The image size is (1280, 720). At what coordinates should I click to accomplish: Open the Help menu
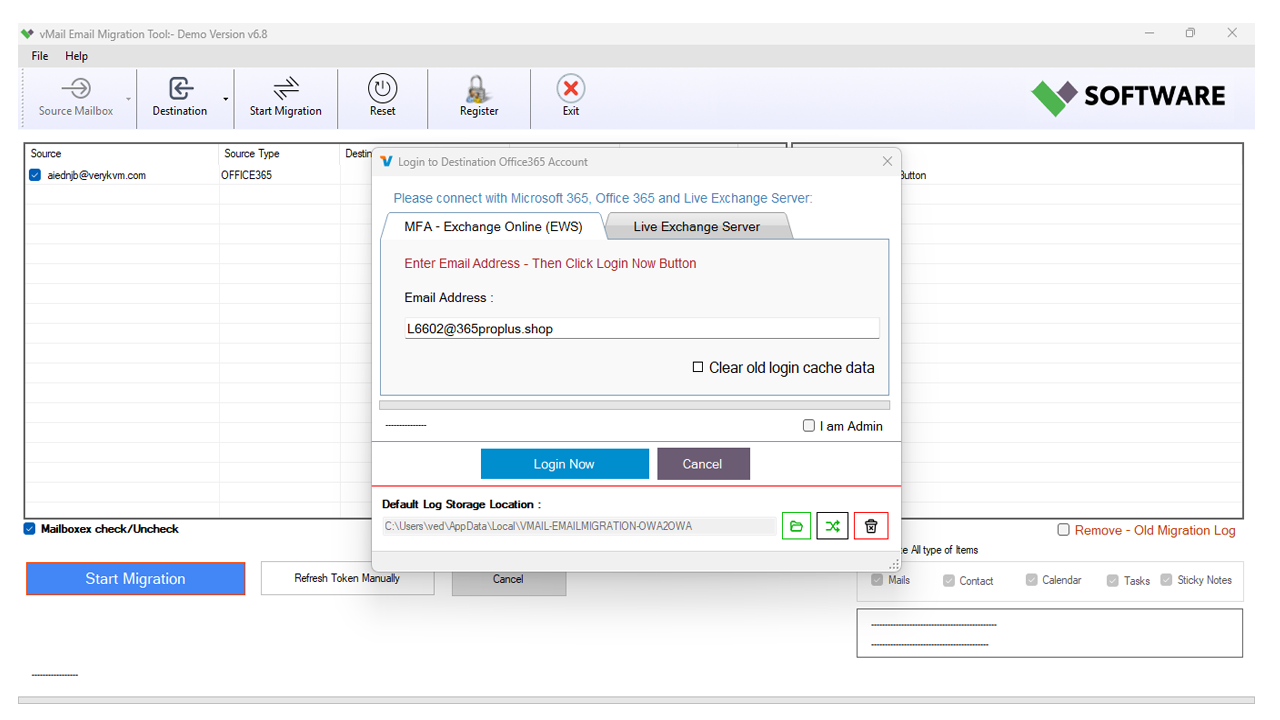pyautogui.click(x=77, y=56)
